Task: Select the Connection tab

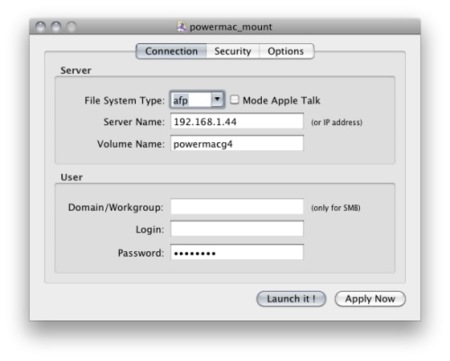Action: (171, 51)
